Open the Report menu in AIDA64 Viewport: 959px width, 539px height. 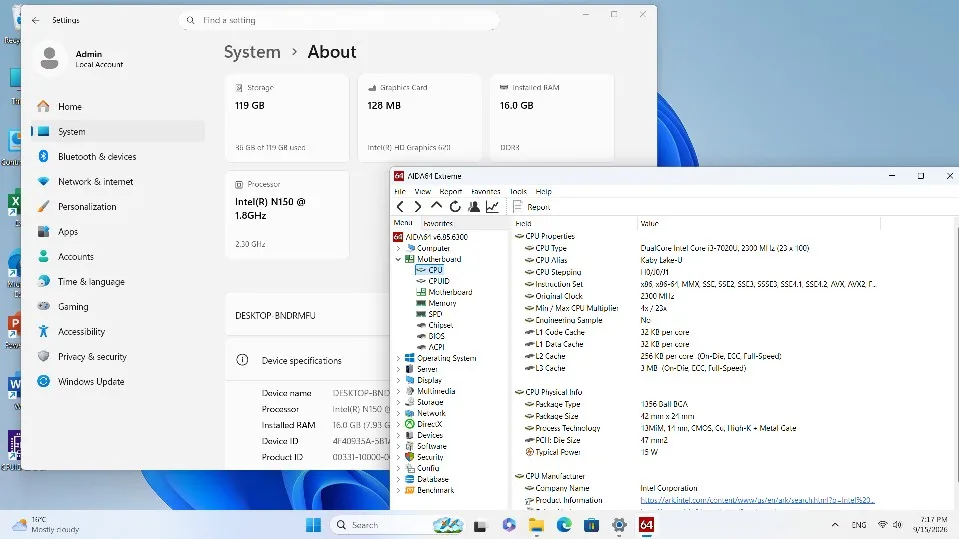[451, 191]
